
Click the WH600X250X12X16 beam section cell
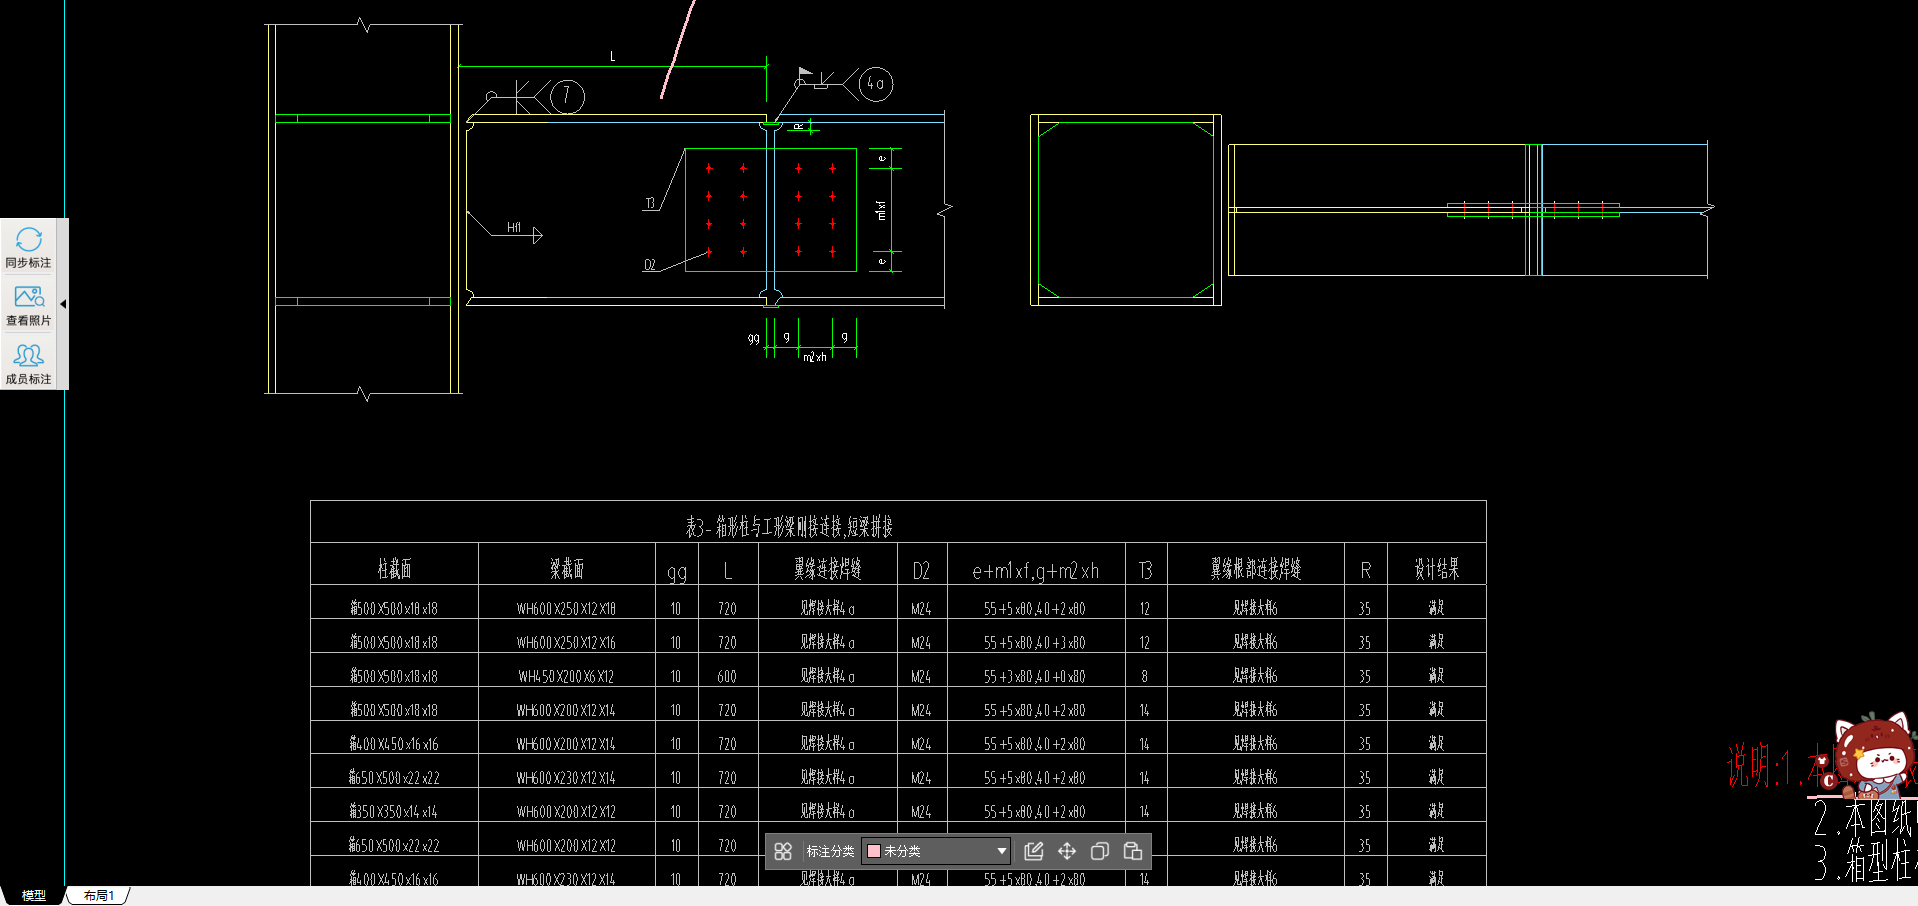[x=566, y=643]
